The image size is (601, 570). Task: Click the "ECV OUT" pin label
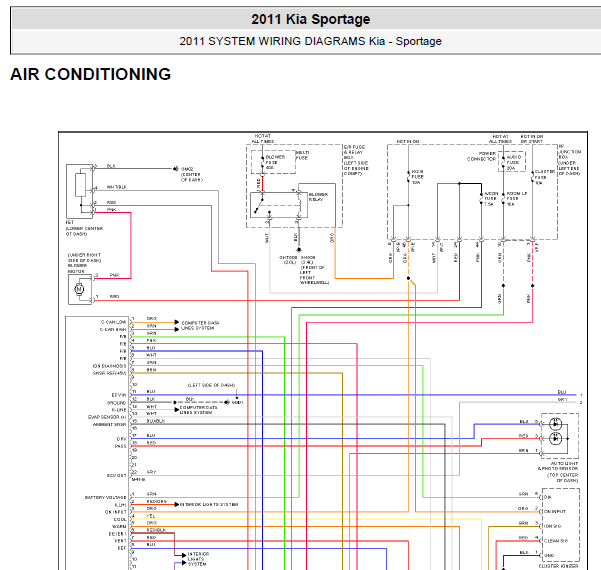[117, 476]
